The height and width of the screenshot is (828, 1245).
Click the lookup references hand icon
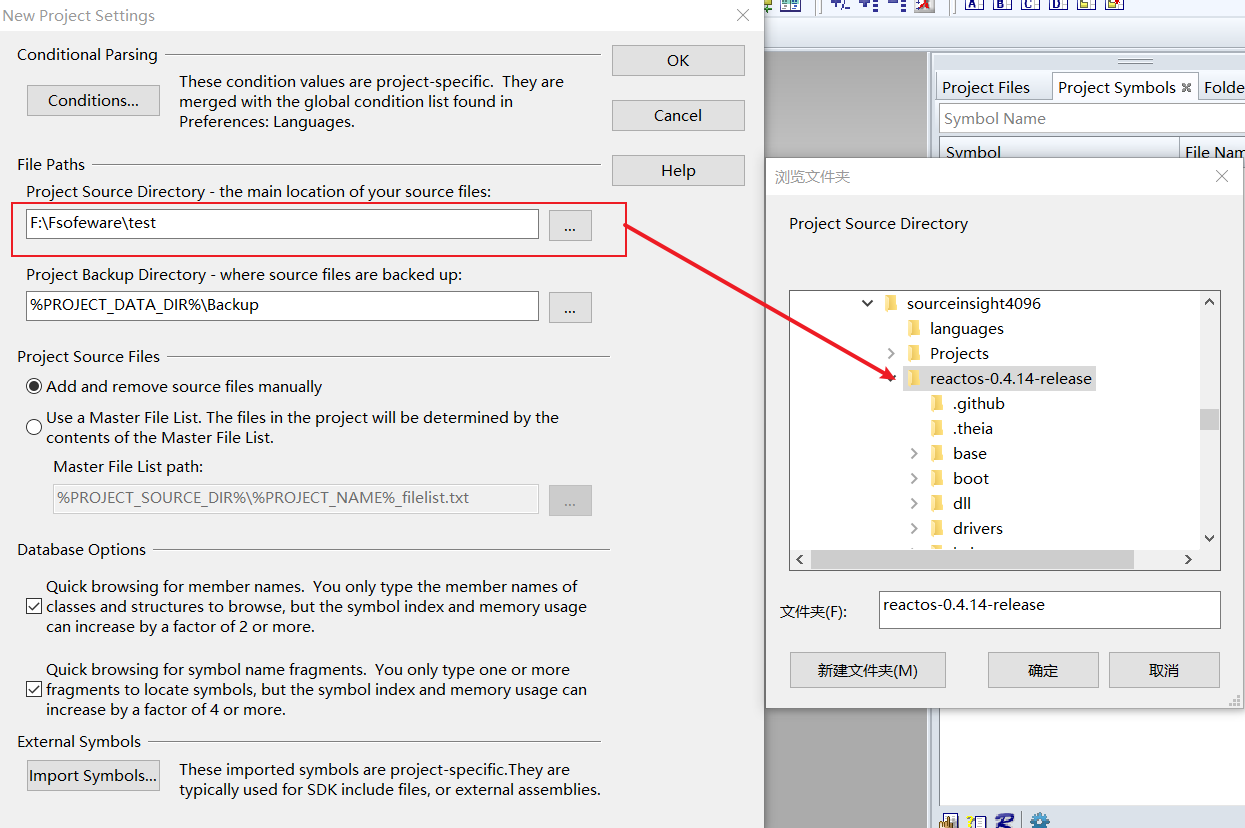[x=949, y=821]
